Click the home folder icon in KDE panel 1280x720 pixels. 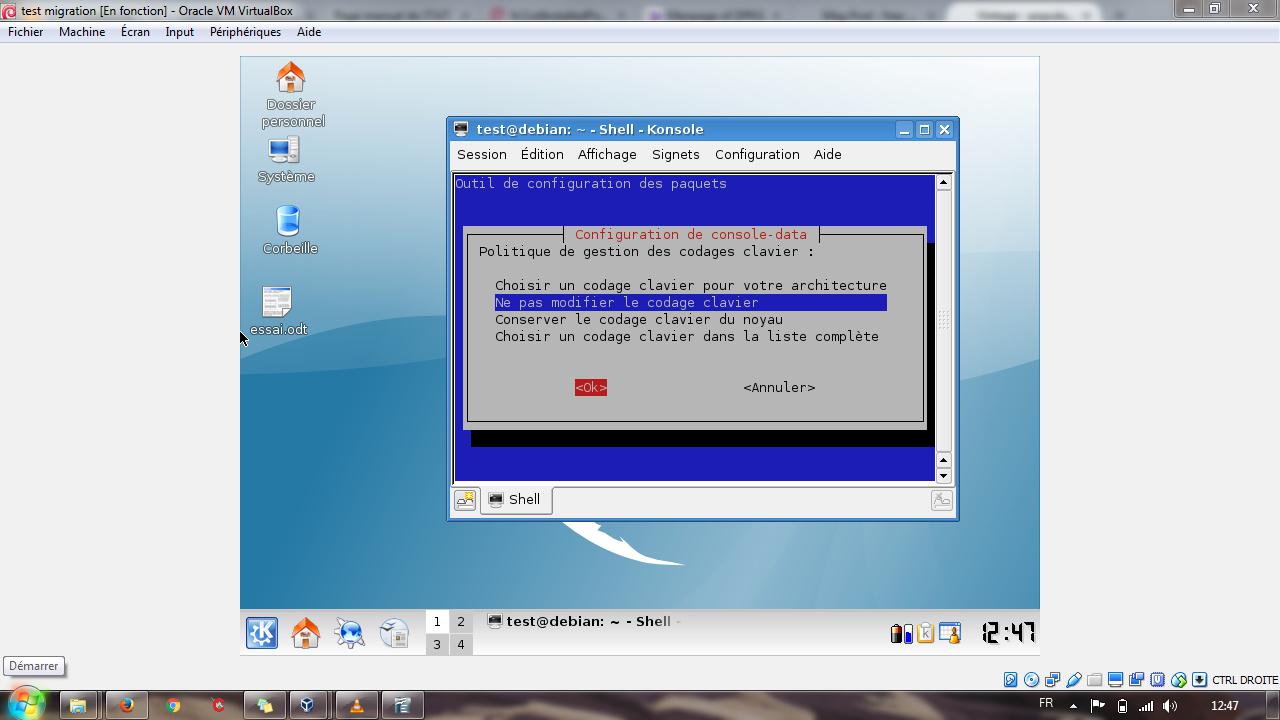(305, 632)
